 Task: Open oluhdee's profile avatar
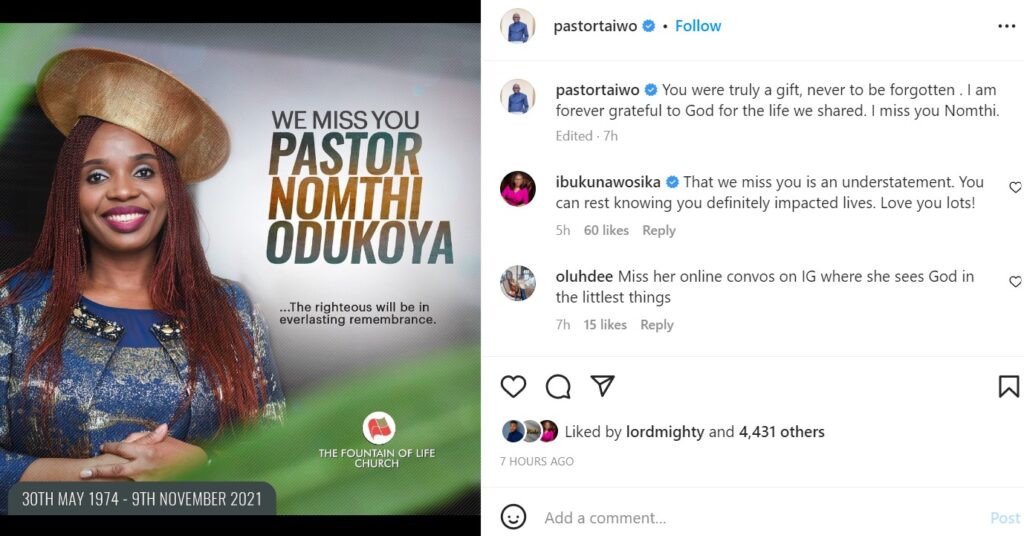[518, 283]
